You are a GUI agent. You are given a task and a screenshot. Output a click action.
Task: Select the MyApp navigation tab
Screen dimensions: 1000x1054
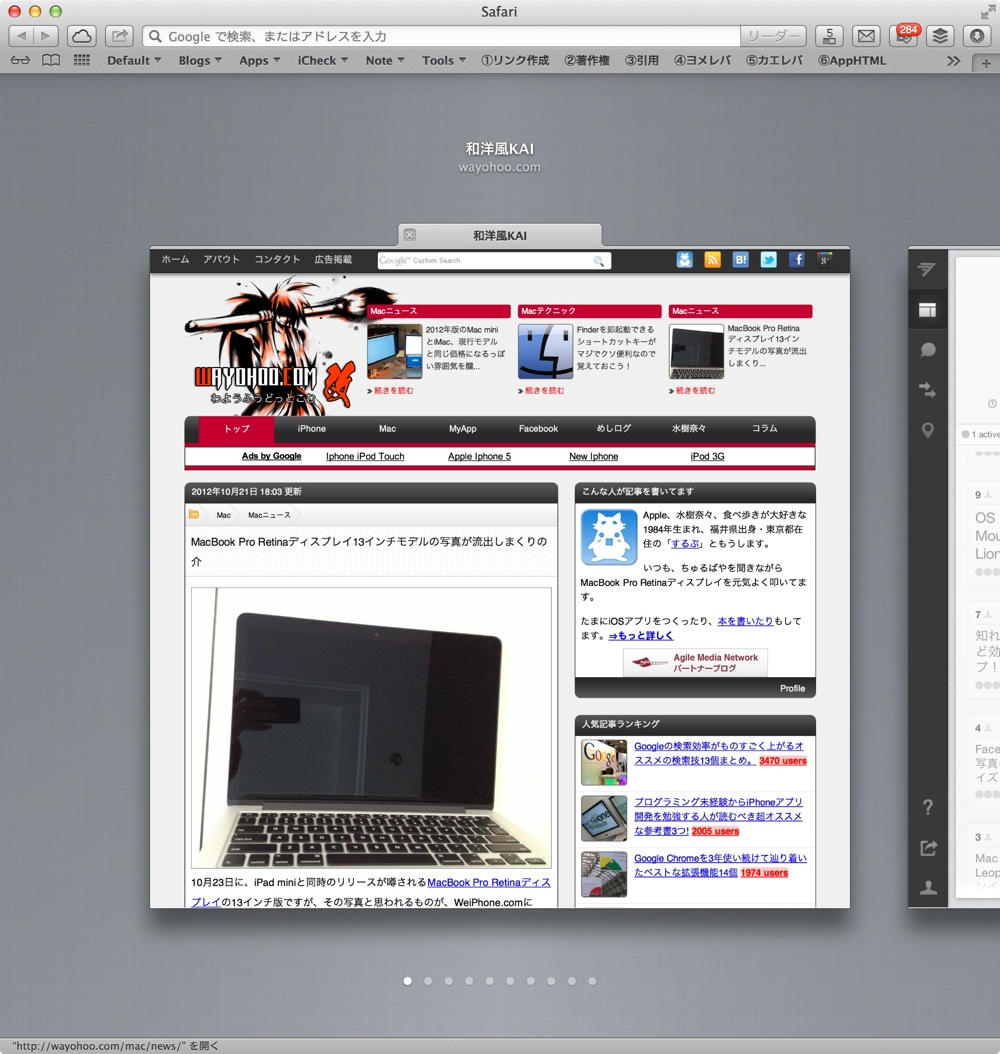click(x=462, y=429)
